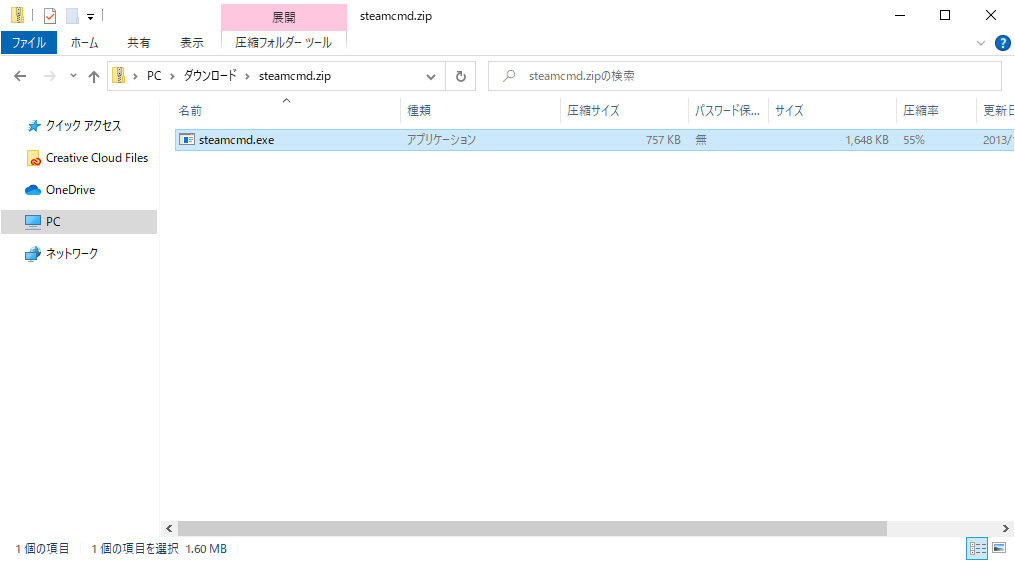1015x561 pixels.
Task: Switch to details view layout
Action: click(x=977, y=549)
